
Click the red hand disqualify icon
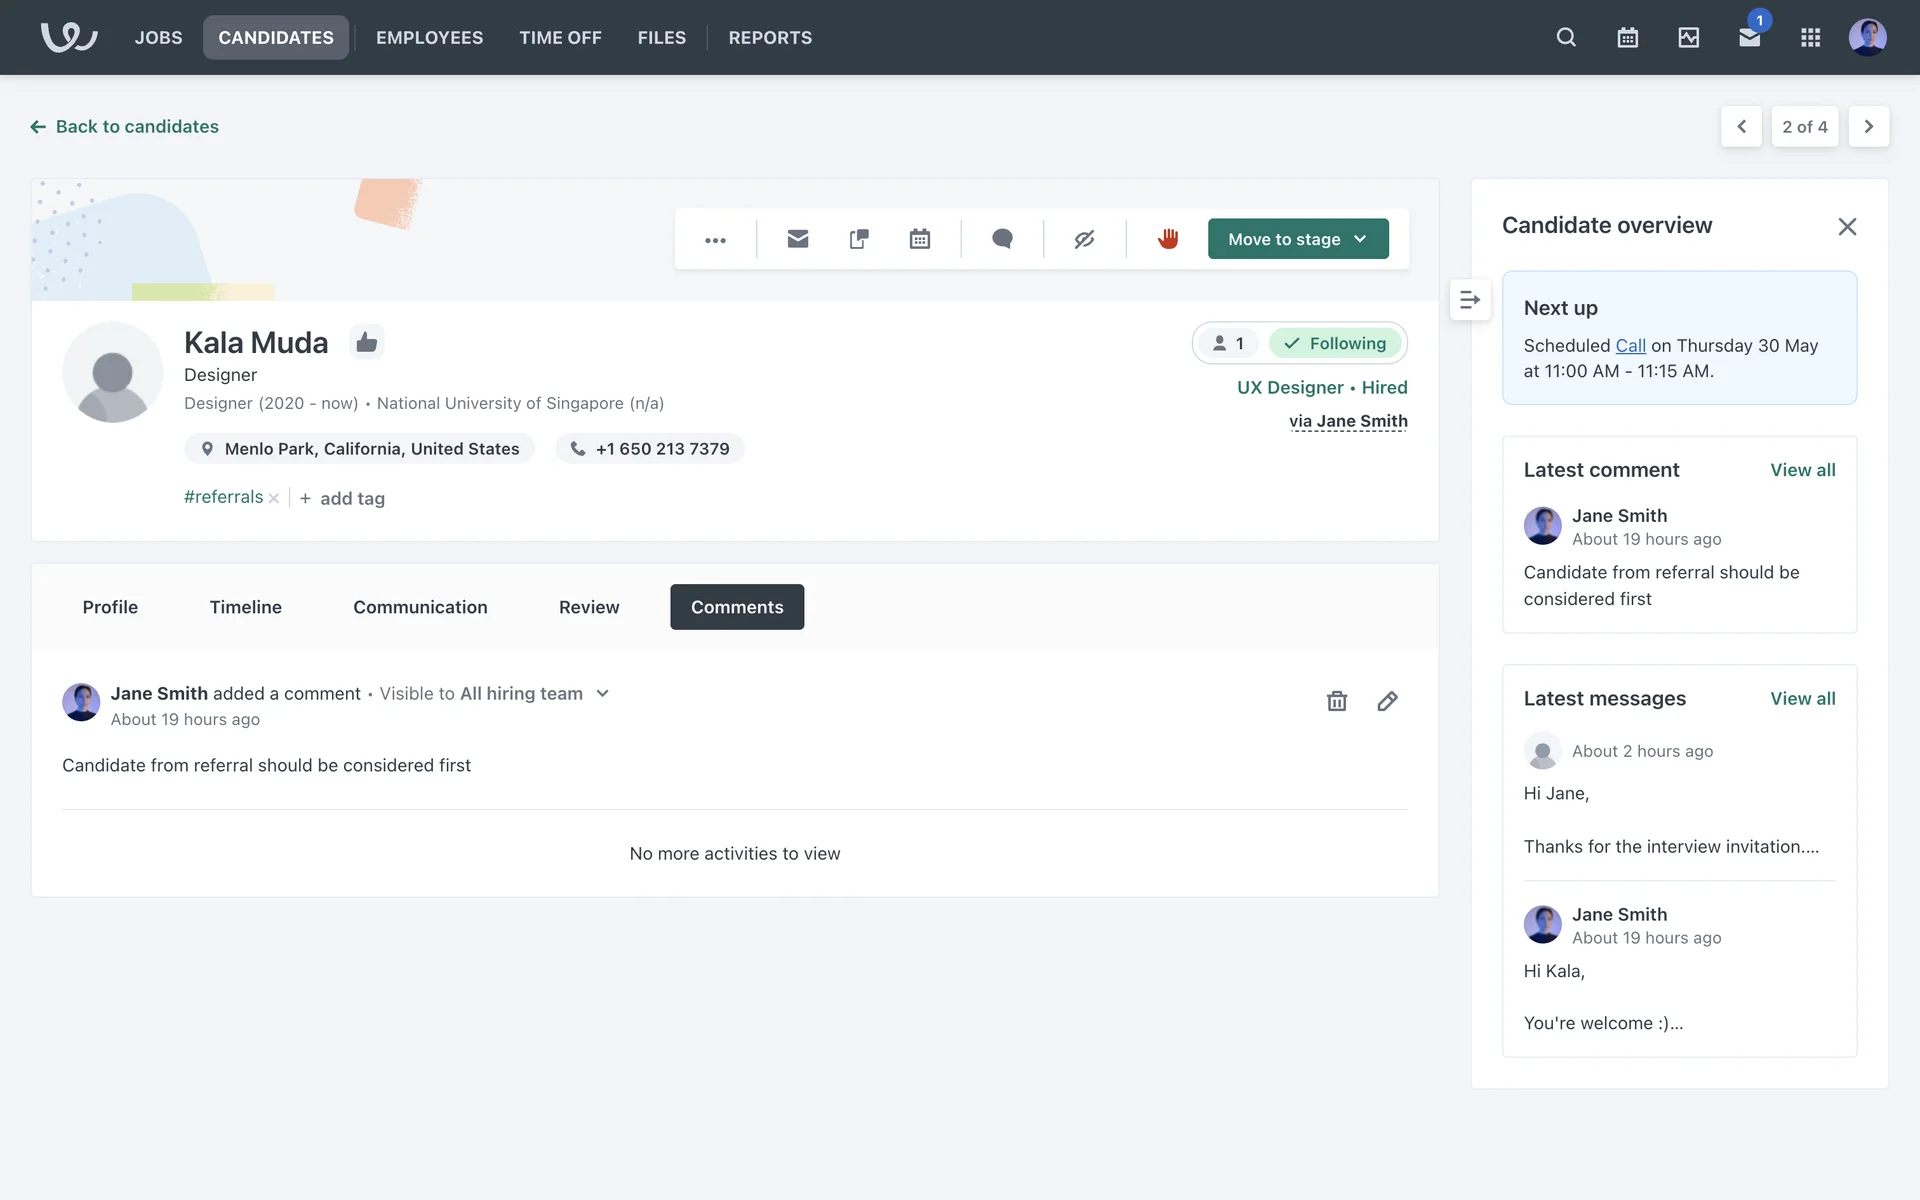(x=1167, y=239)
